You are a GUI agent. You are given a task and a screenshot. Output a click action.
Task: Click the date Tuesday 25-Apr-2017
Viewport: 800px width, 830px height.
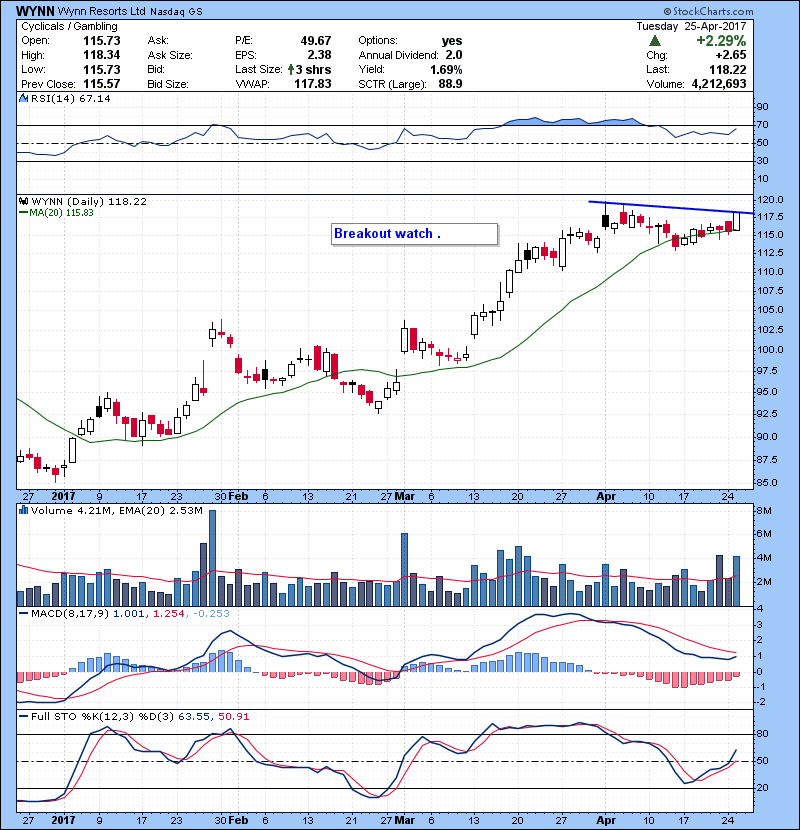691,26
